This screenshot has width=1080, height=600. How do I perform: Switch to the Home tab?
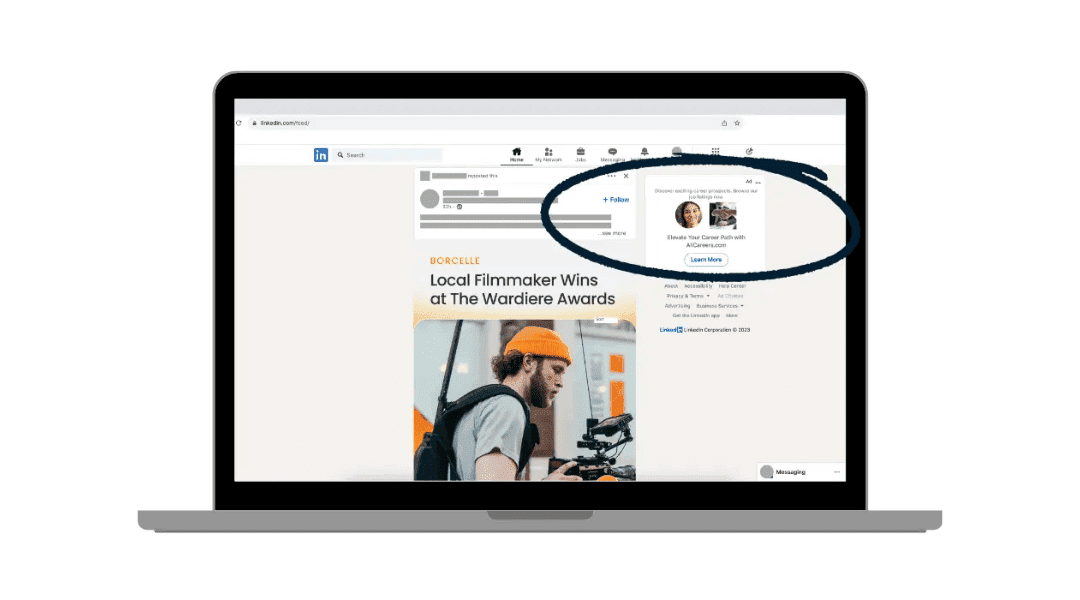point(517,153)
